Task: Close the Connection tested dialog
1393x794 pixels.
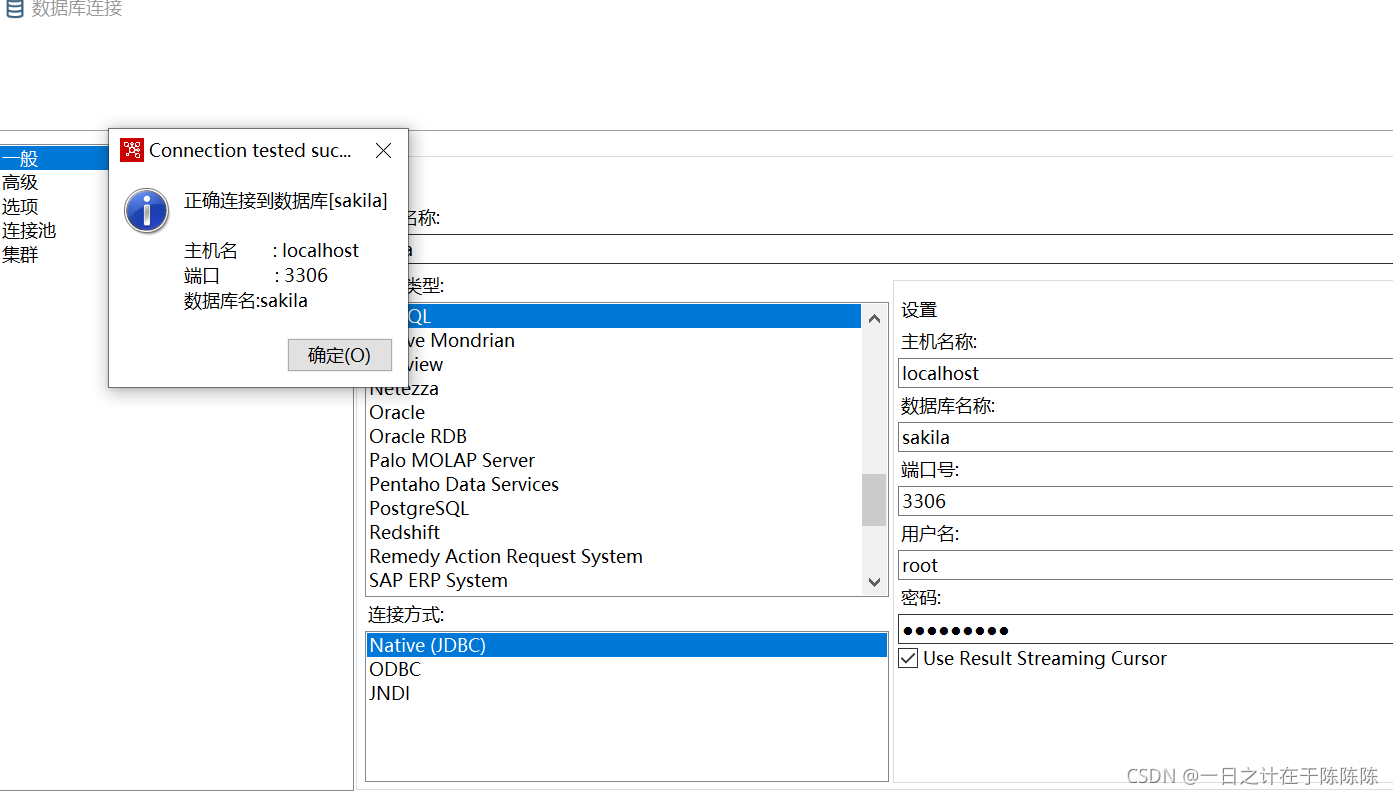Action: (383, 151)
